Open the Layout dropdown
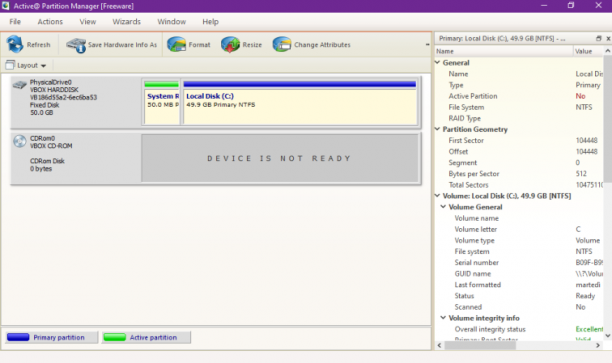The height and width of the screenshot is (363, 612). [x=26, y=65]
